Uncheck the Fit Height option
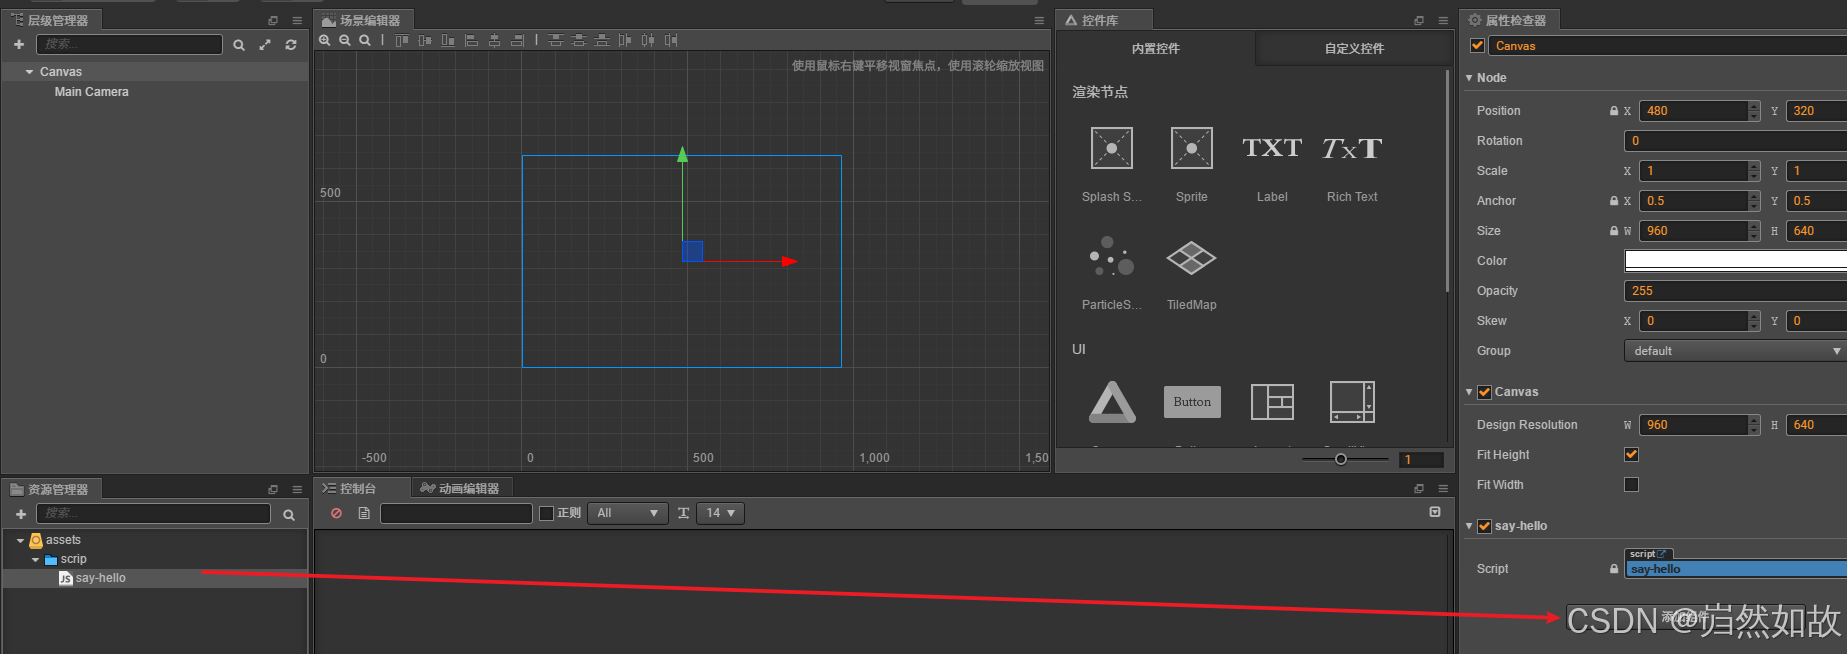The height and width of the screenshot is (654, 1847). click(1631, 454)
